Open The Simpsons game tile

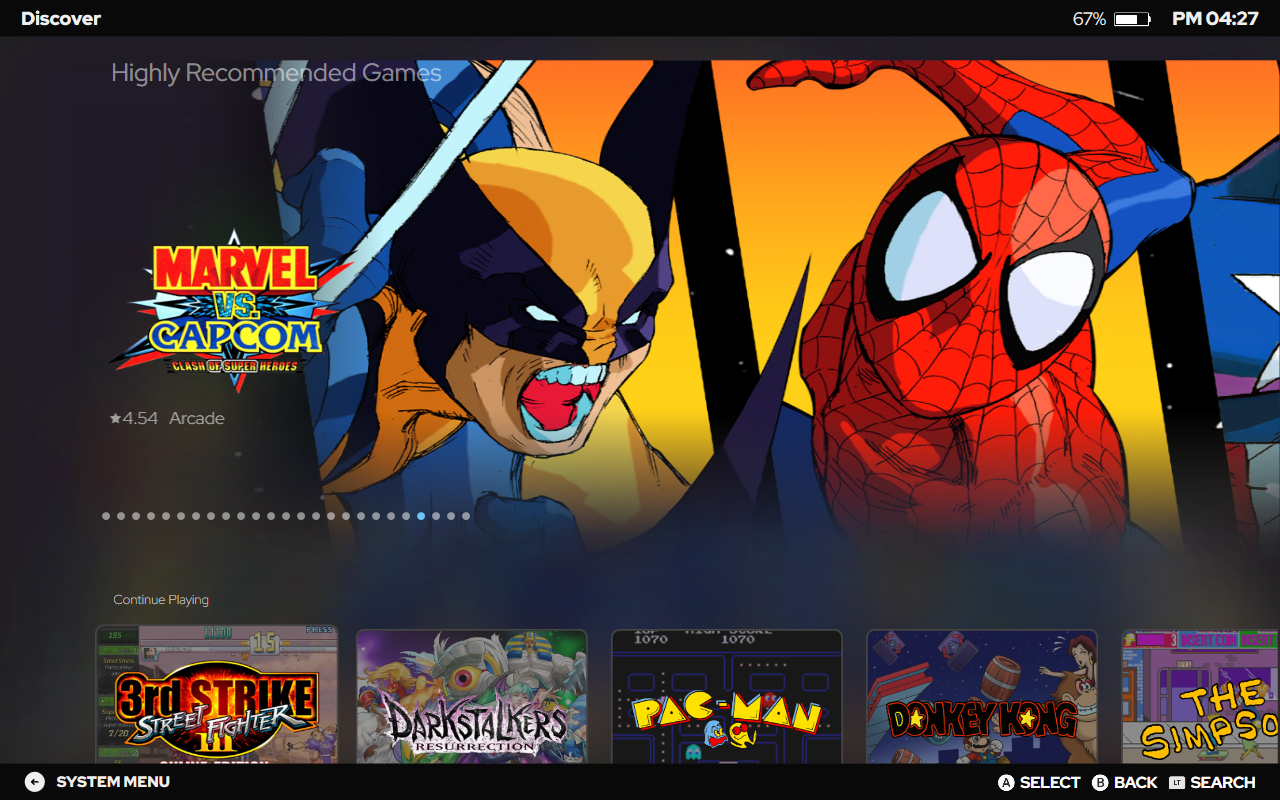[x=1201, y=697]
